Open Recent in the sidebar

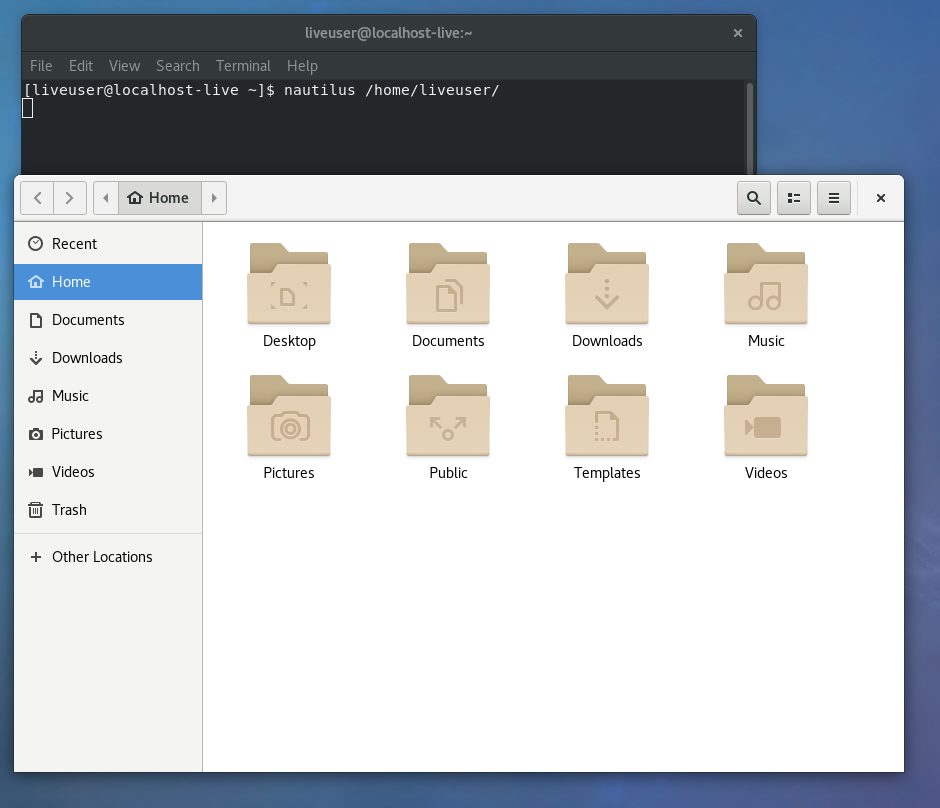108,244
